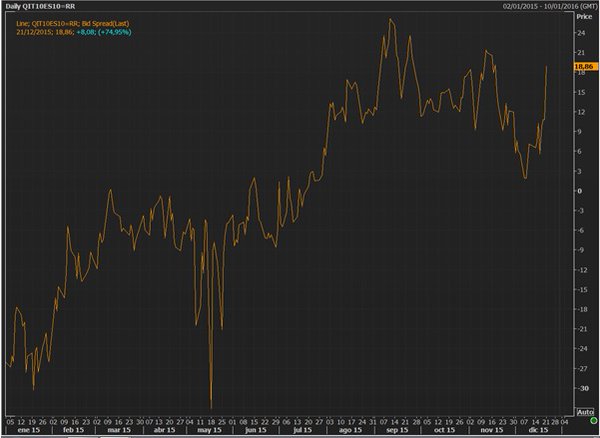Screen dimensions: 600x438
Task: Click the jun 15 month label
Action: (256, 430)
